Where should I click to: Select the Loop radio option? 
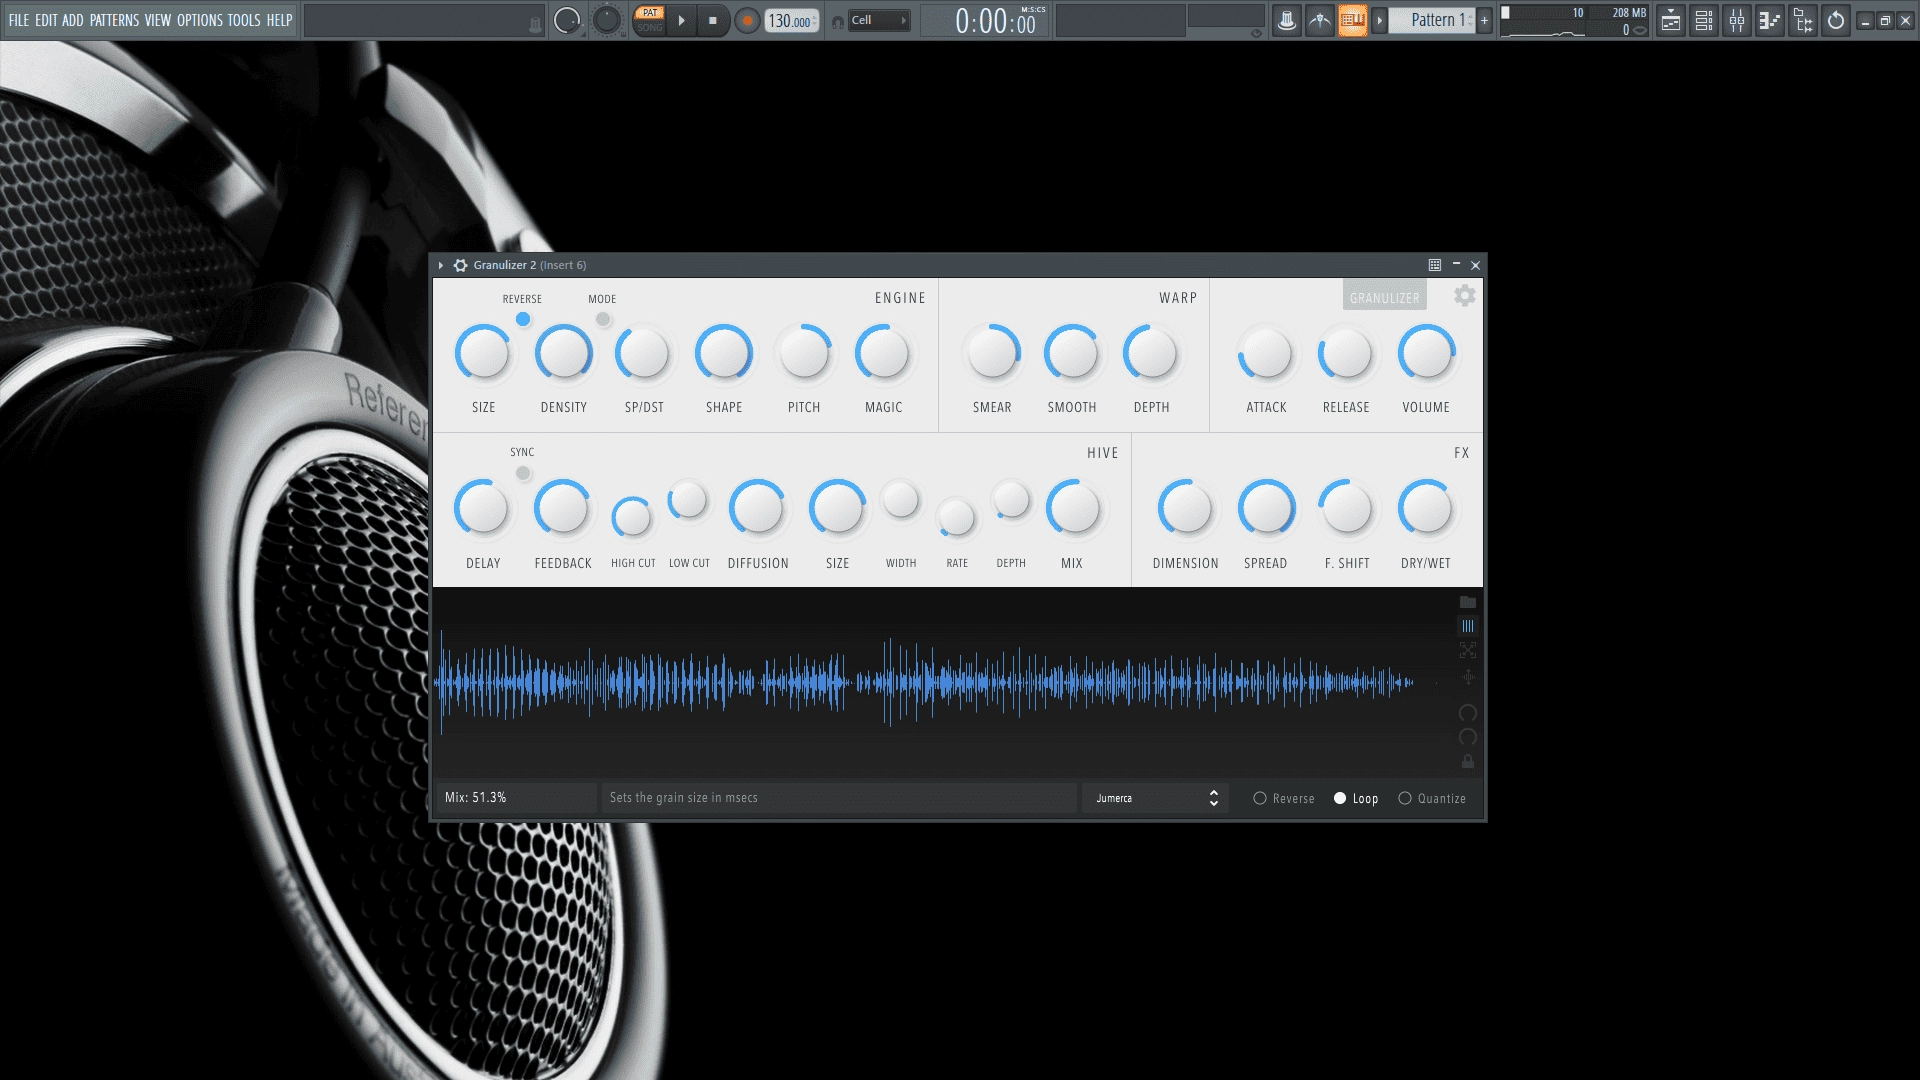(1356, 798)
